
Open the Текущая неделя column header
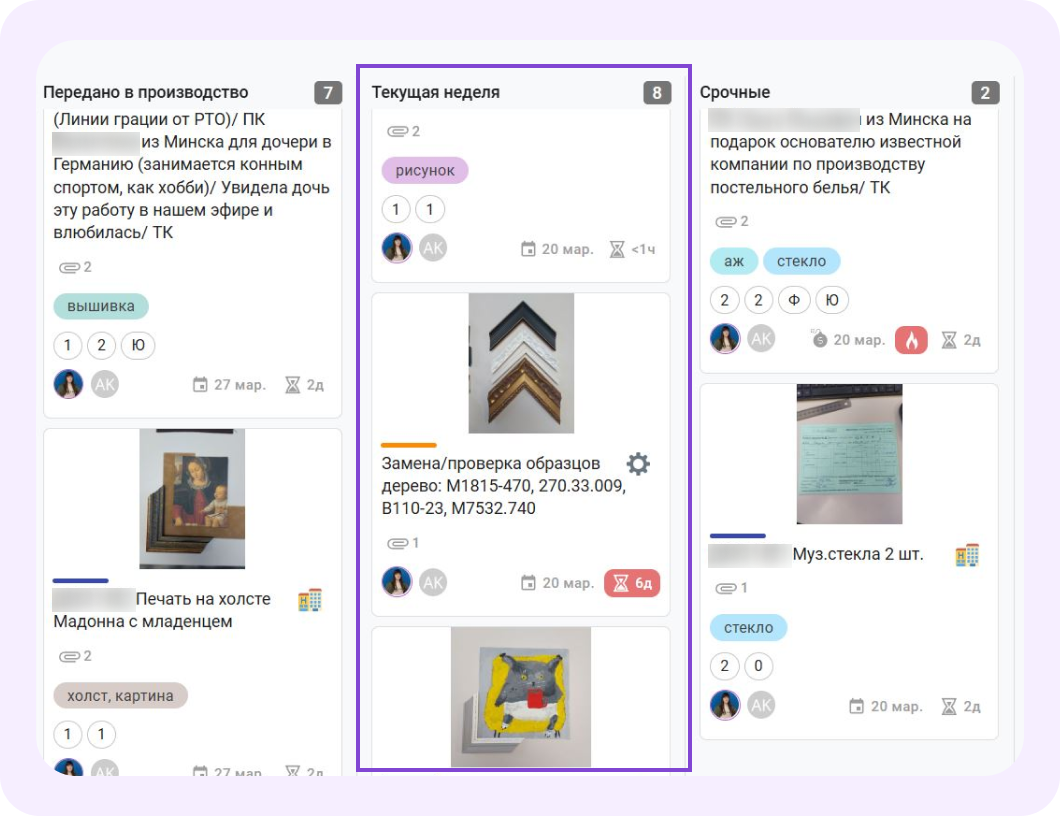[435, 93]
